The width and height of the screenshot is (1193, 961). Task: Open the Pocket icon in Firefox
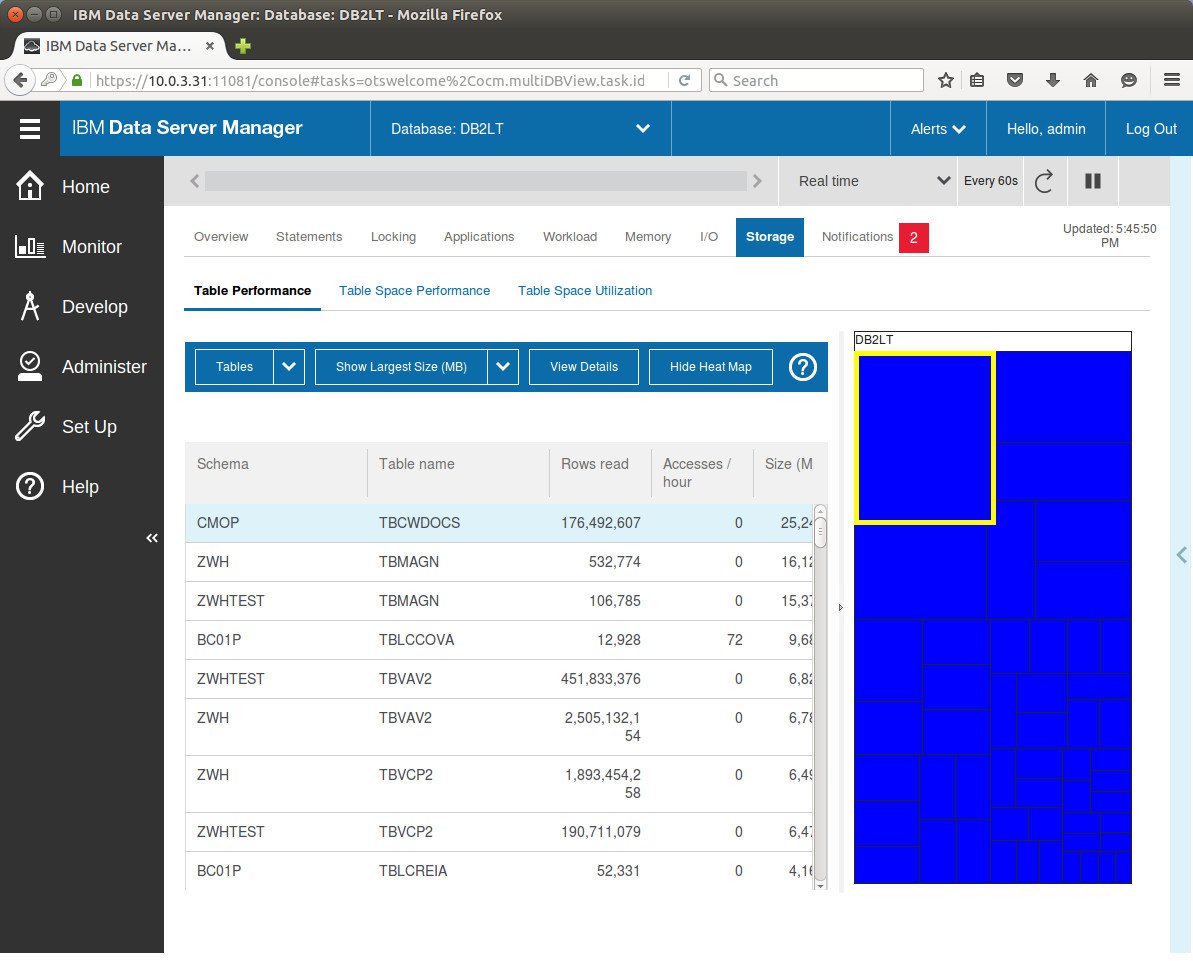(x=1015, y=80)
